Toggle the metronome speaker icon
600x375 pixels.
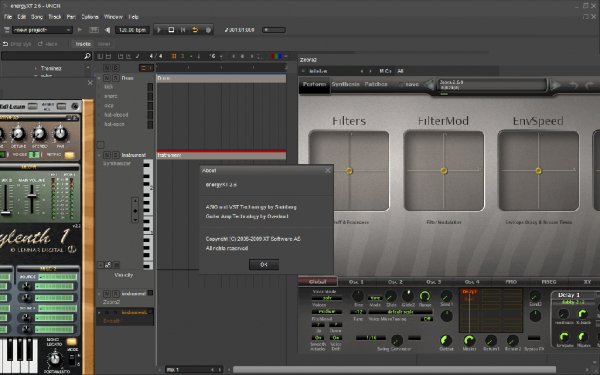pyautogui.click(x=108, y=30)
